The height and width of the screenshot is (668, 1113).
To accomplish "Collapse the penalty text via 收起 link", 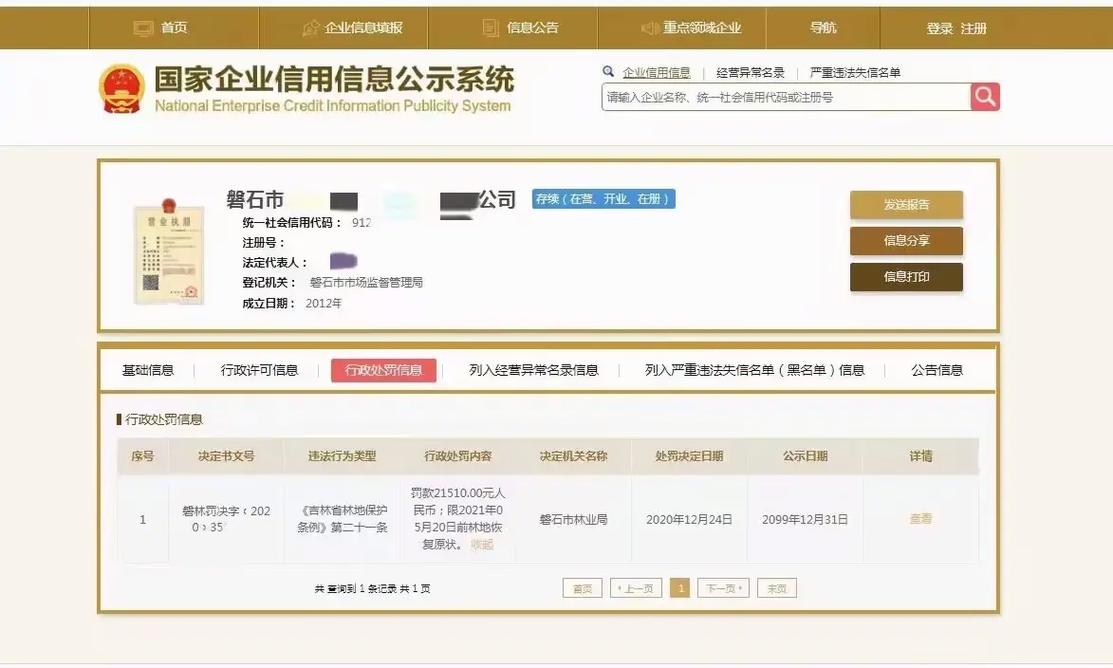I will pyautogui.click(x=482, y=545).
